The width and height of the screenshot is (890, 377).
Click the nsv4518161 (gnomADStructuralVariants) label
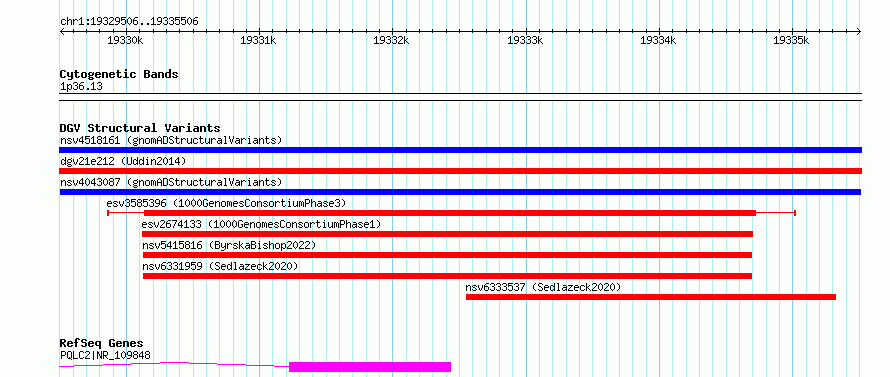point(171,140)
